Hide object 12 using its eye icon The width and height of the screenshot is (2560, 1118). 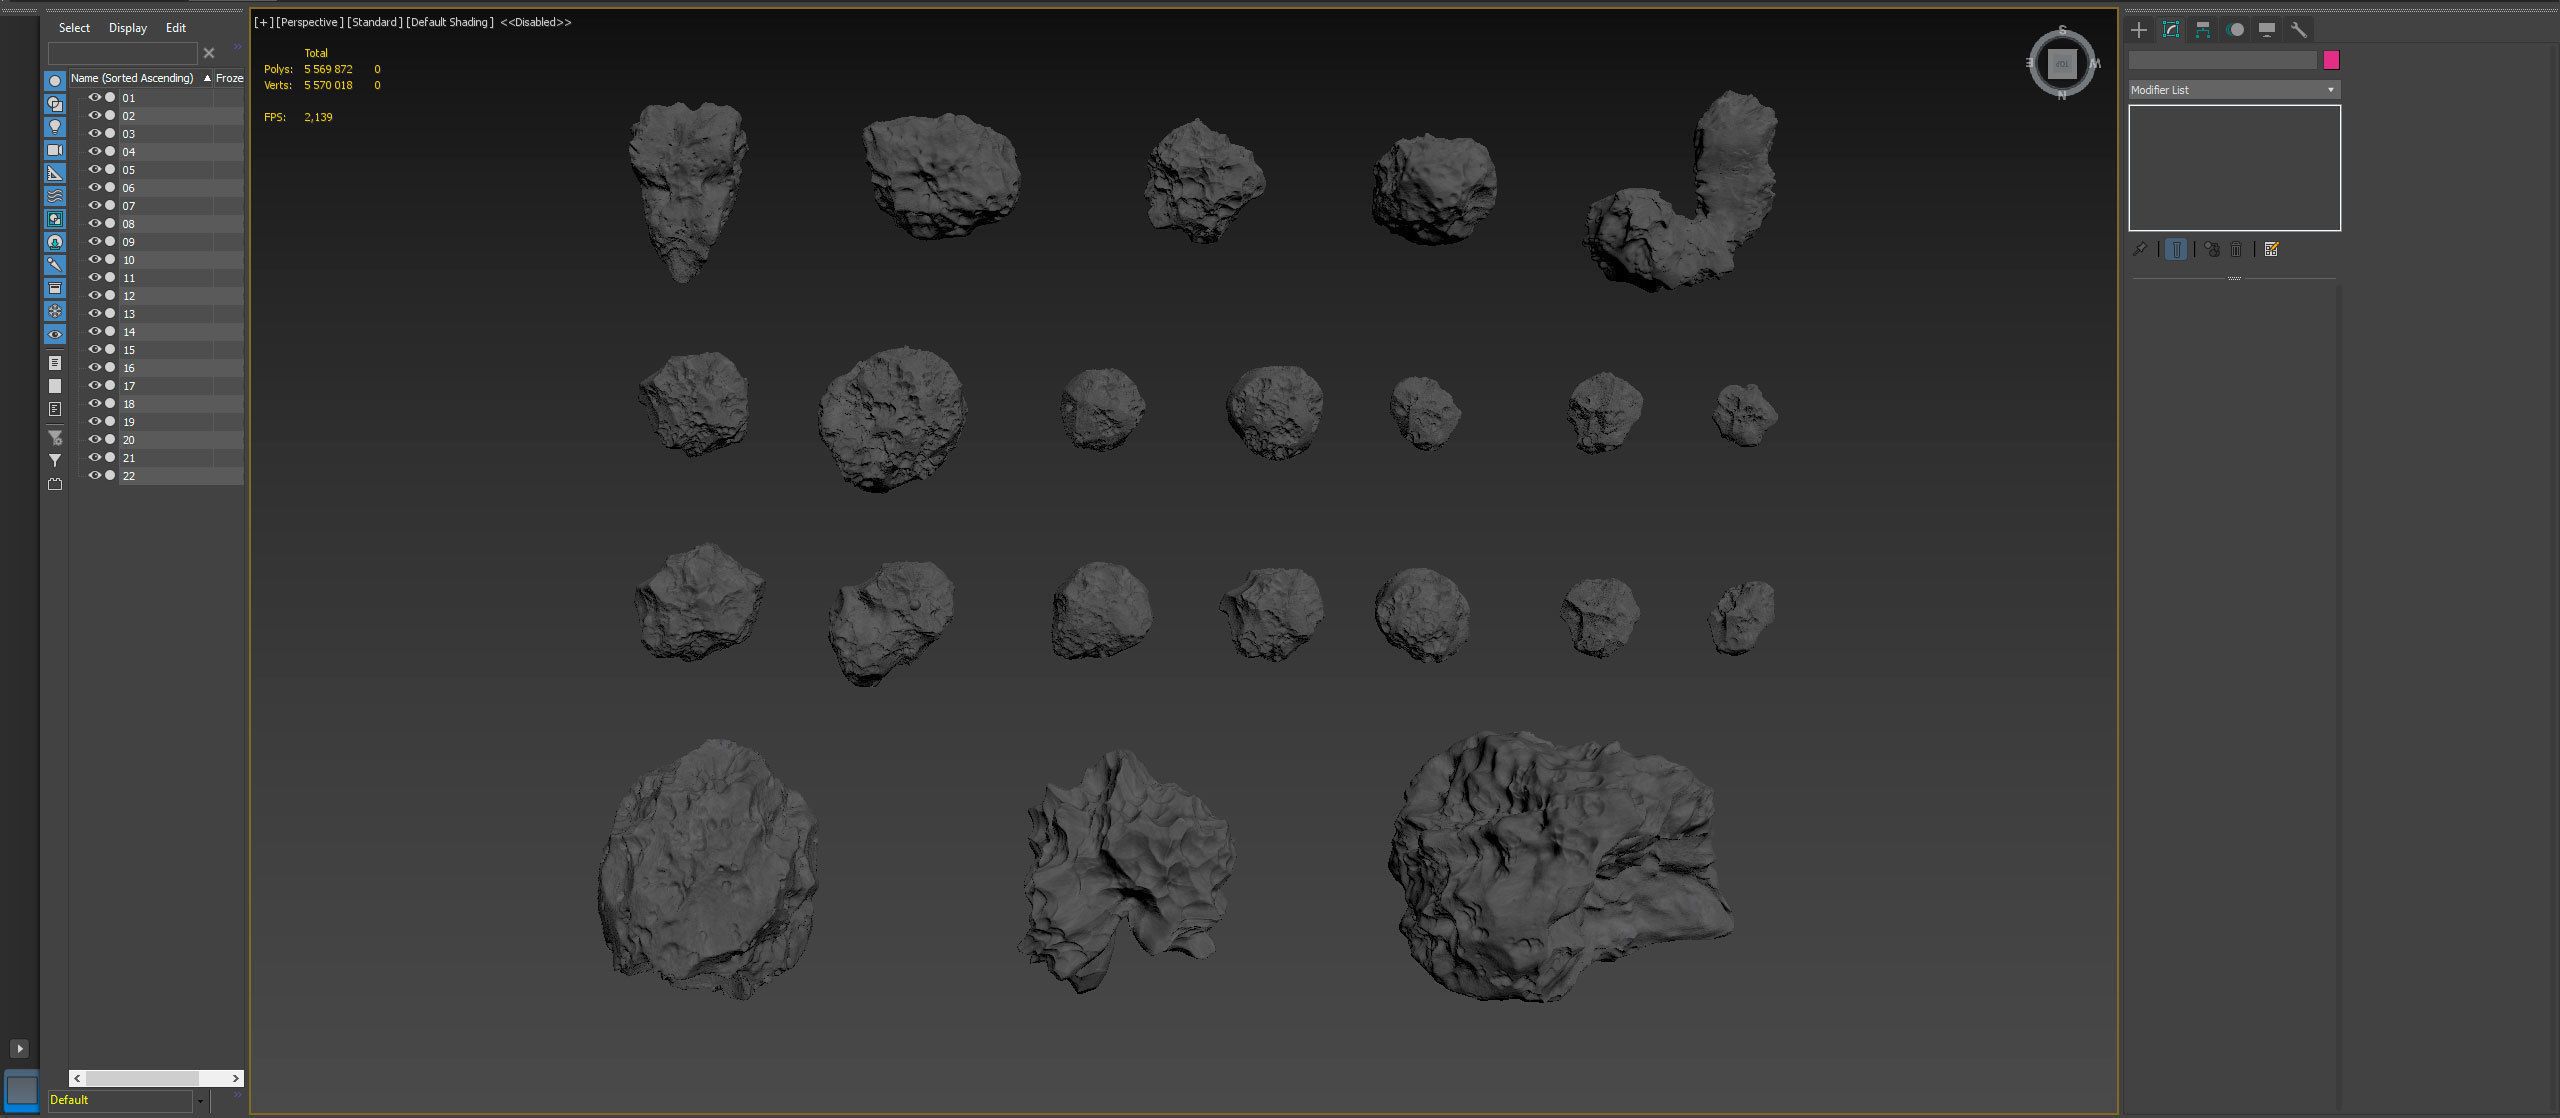[x=95, y=296]
